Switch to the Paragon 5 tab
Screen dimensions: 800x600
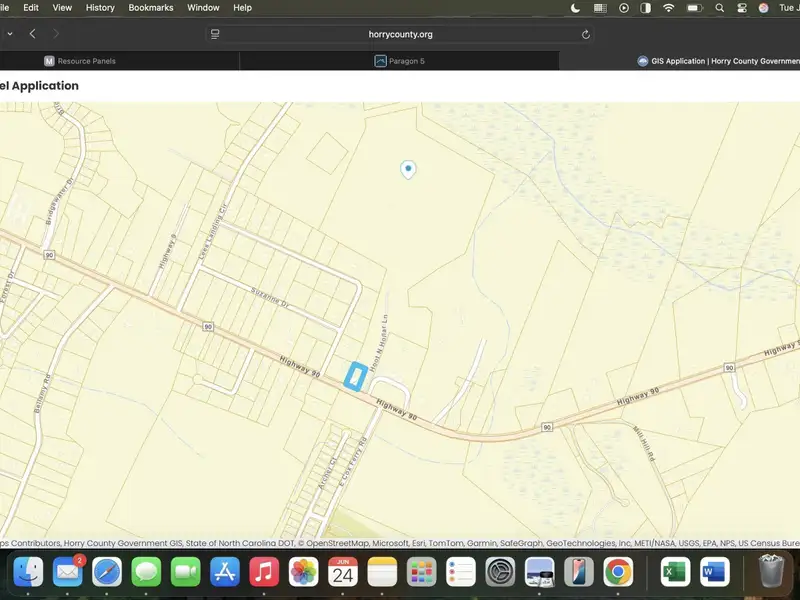[x=400, y=61]
